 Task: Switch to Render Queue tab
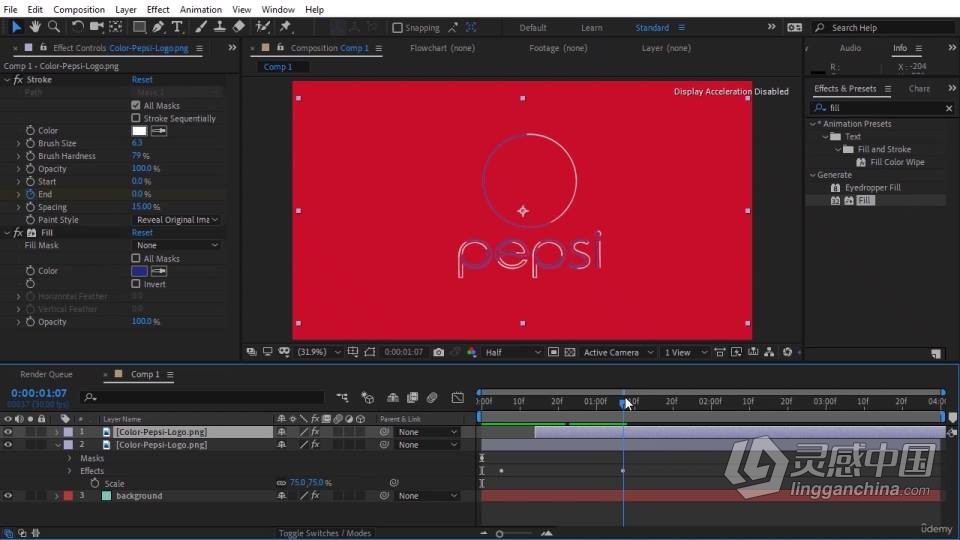(x=47, y=374)
